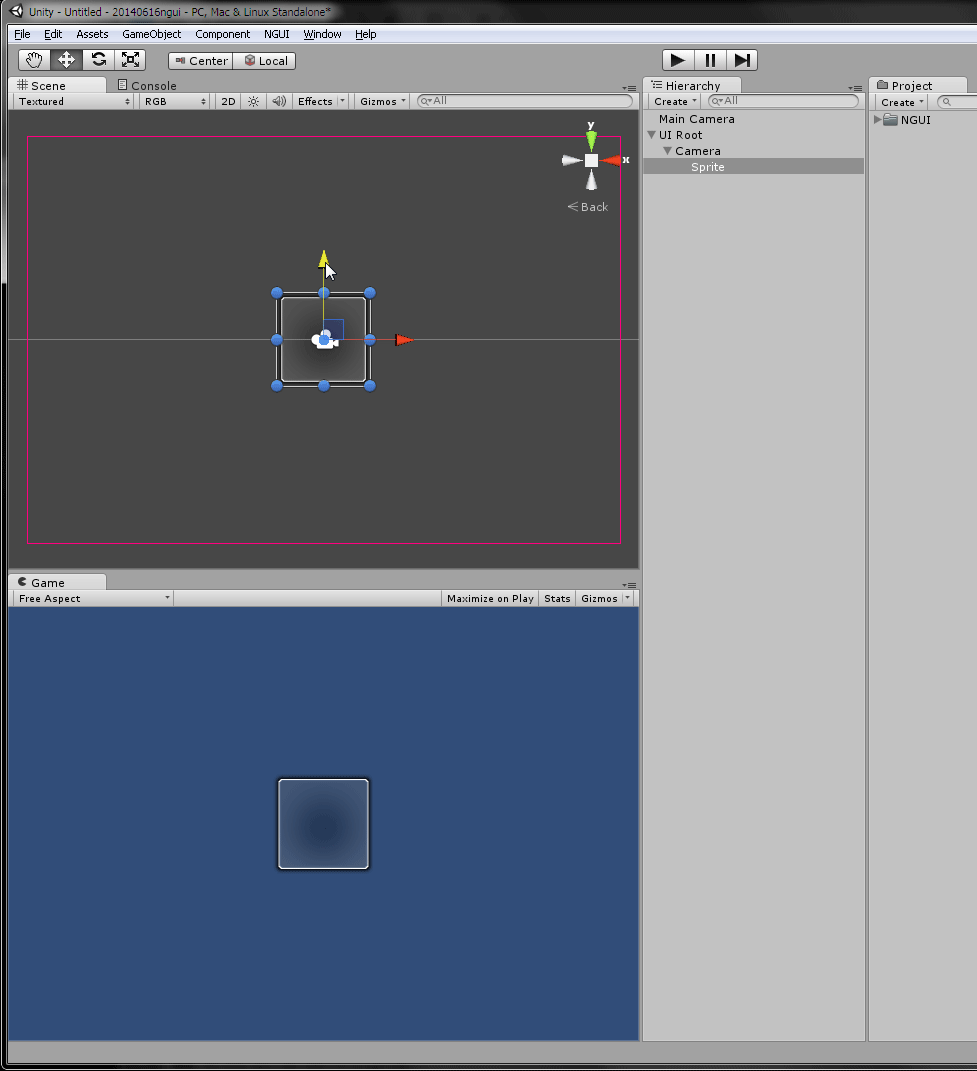The height and width of the screenshot is (1071, 977).
Task: Open the Window menu
Action: [x=322, y=34]
